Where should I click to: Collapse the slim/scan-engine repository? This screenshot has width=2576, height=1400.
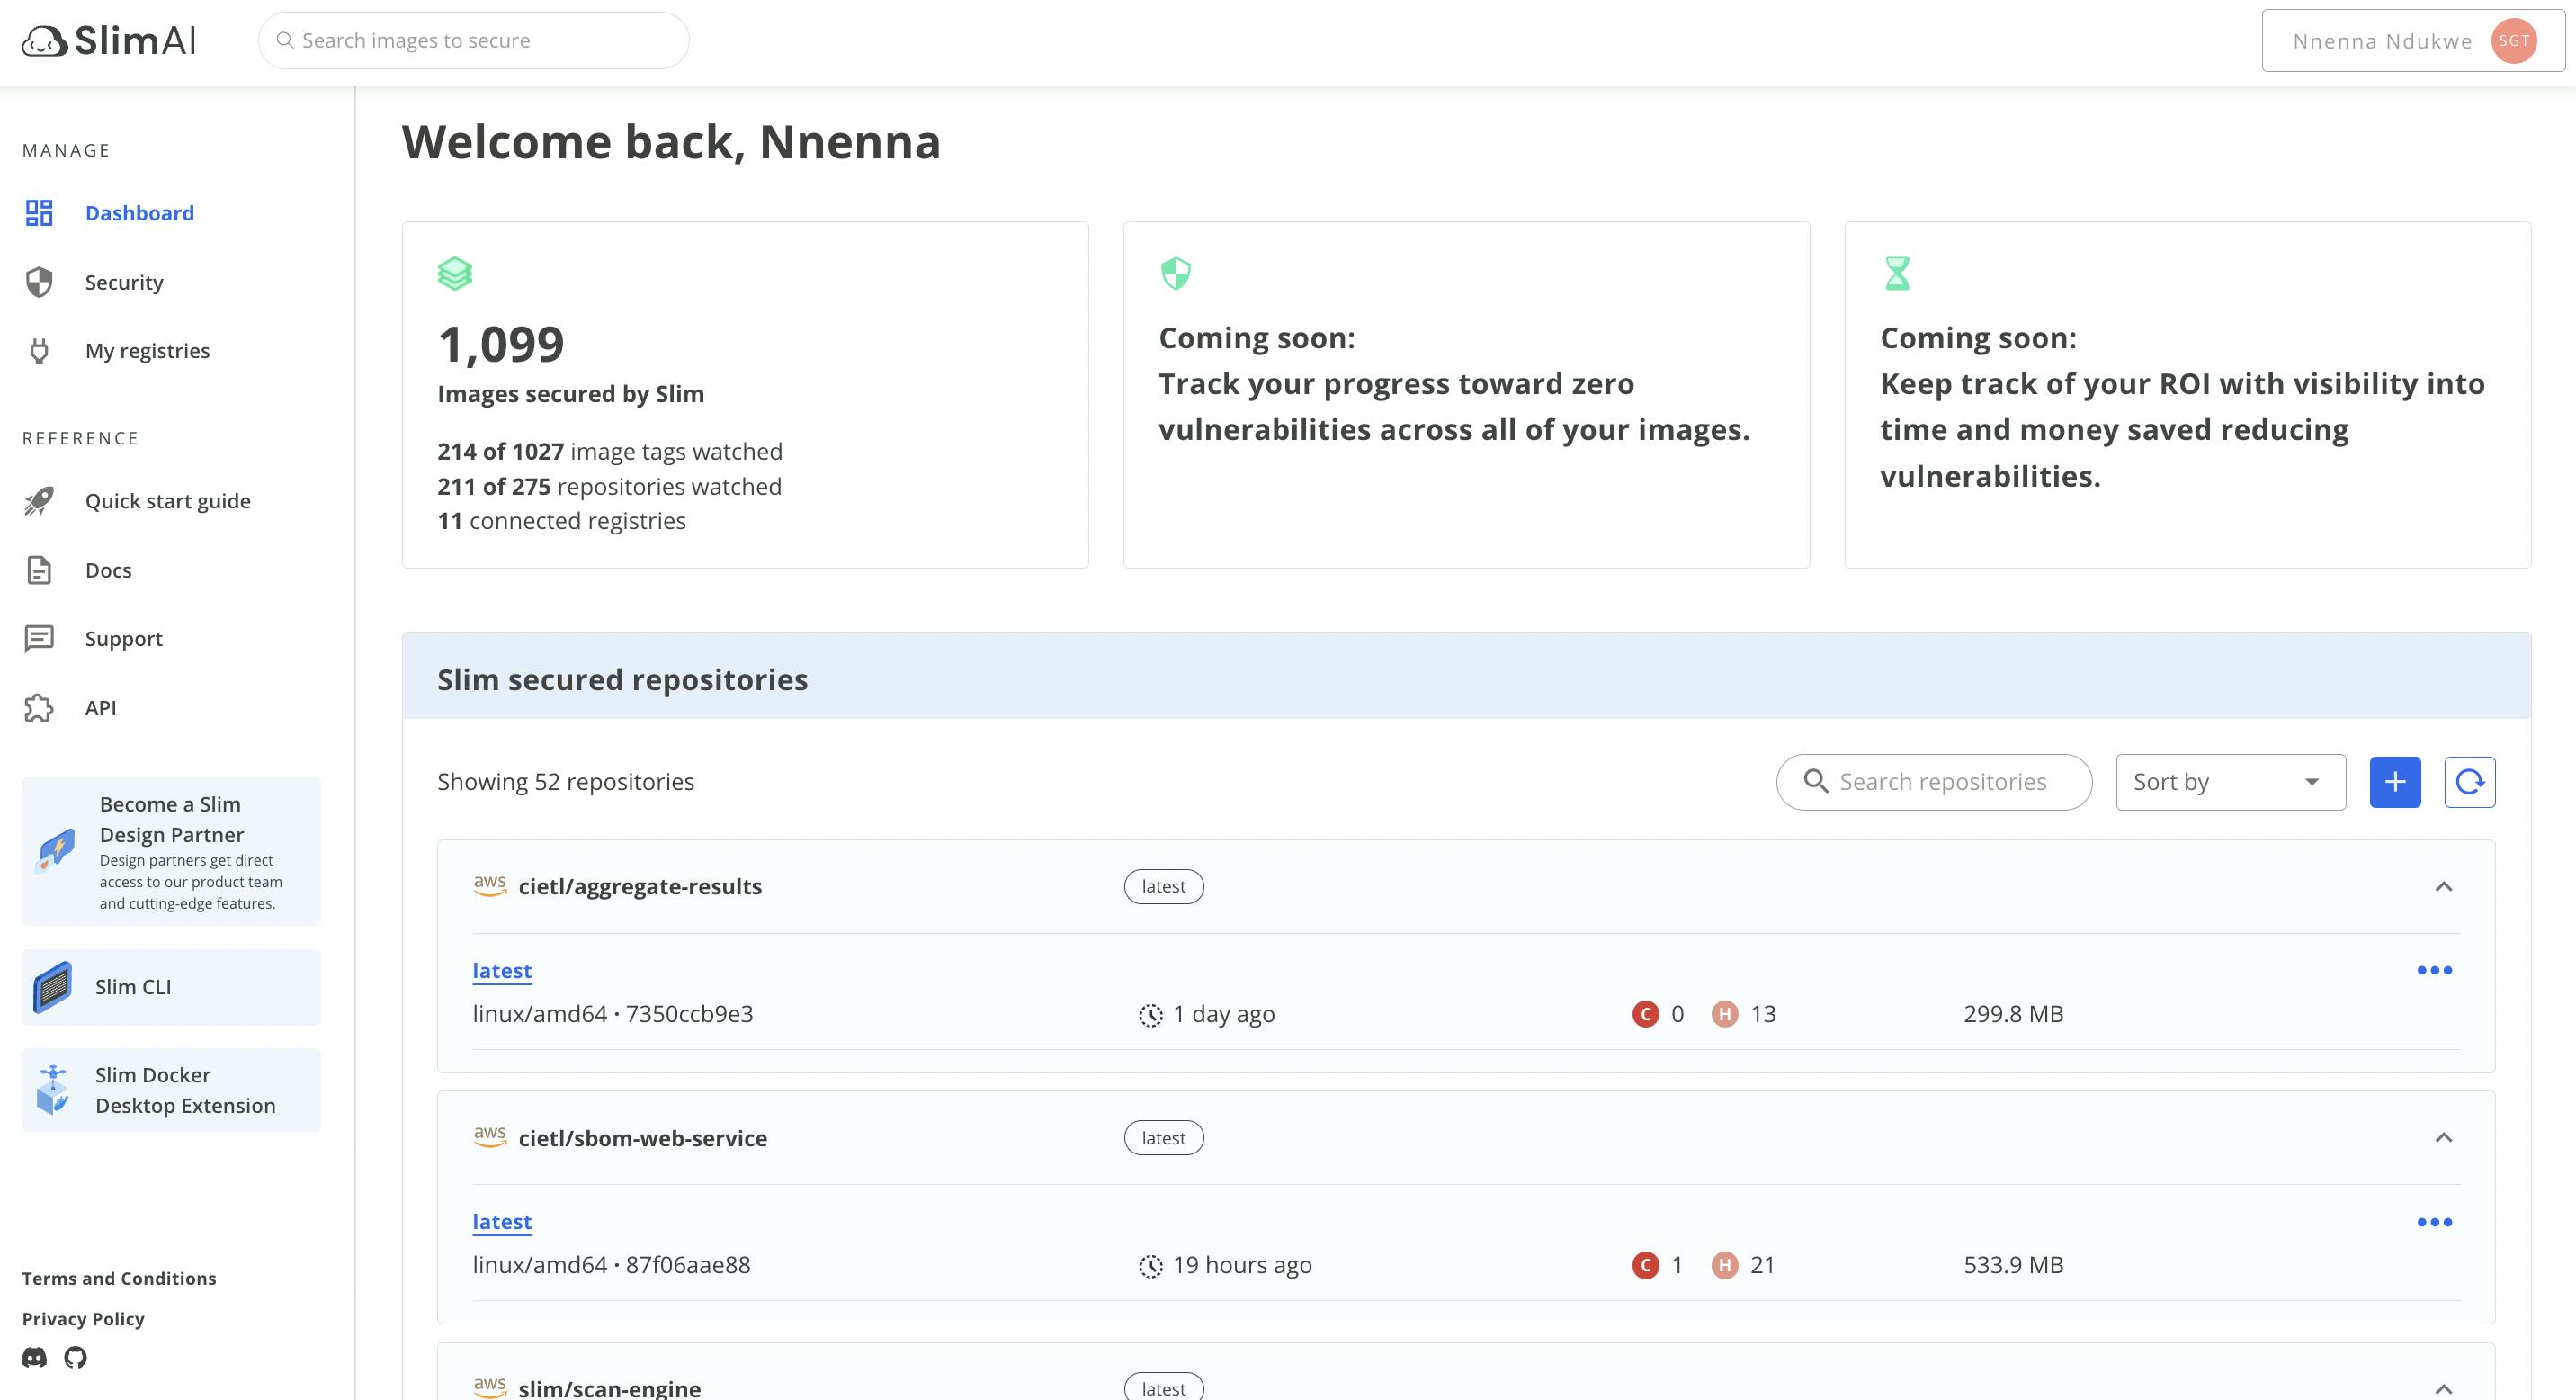coord(2443,1389)
